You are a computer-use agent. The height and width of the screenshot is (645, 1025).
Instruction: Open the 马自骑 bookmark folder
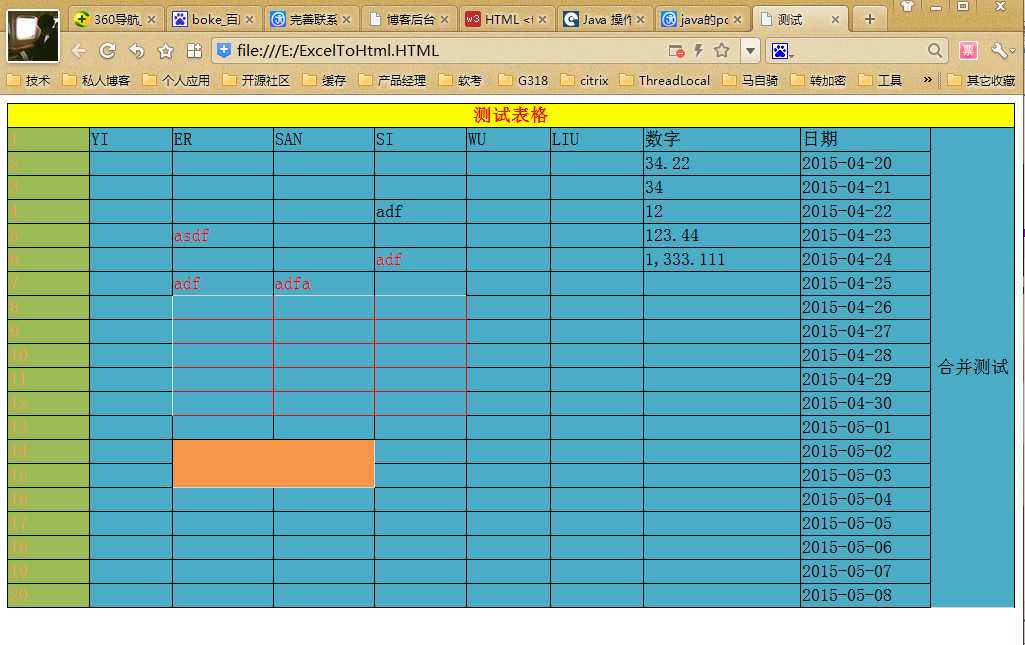[x=751, y=80]
